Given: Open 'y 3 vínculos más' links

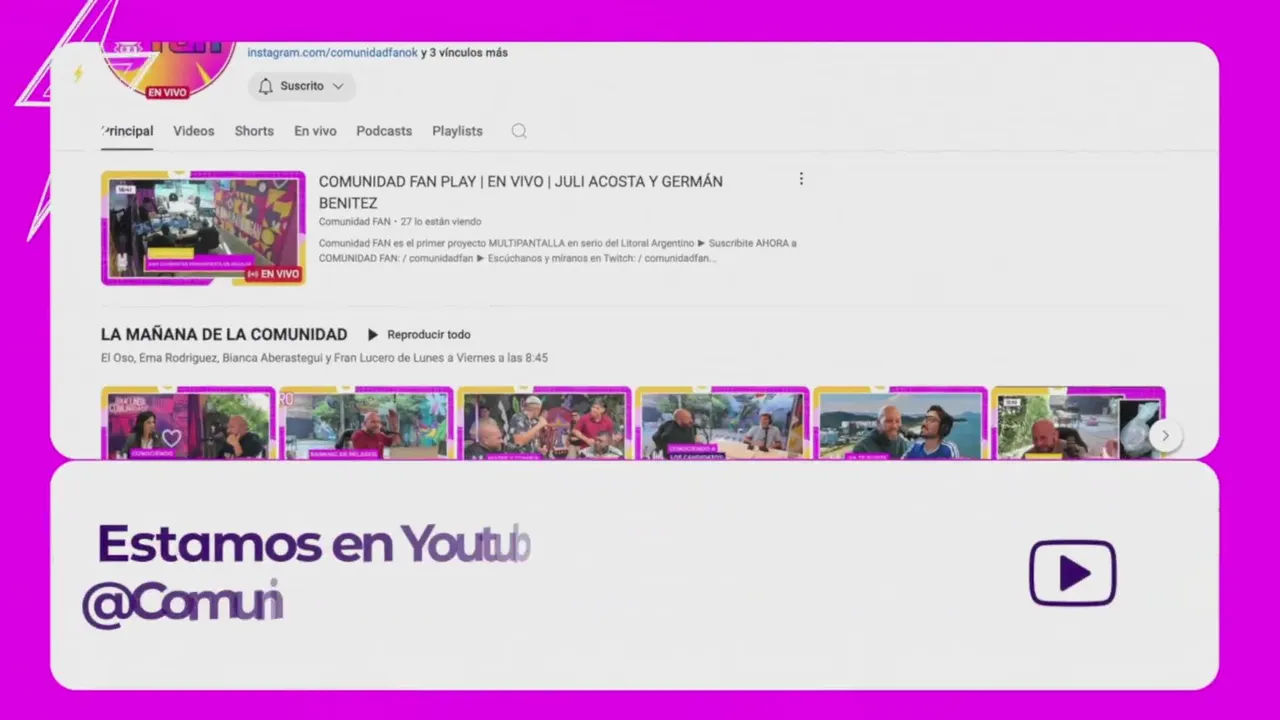Looking at the screenshot, I should [464, 52].
